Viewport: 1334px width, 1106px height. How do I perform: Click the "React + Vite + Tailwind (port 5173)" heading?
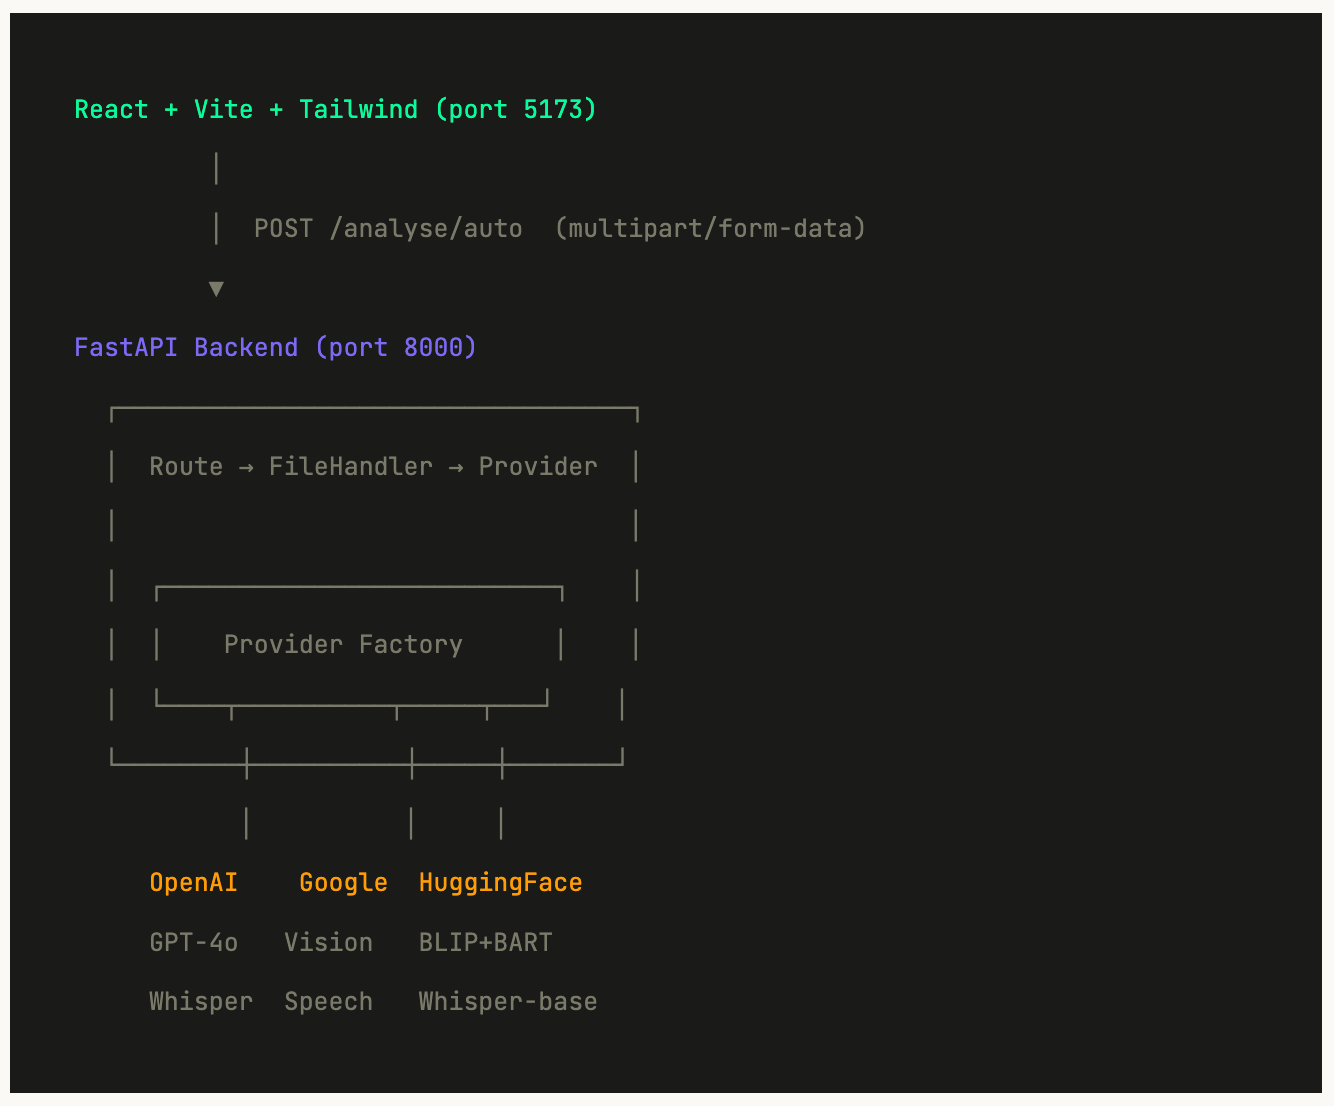336,110
